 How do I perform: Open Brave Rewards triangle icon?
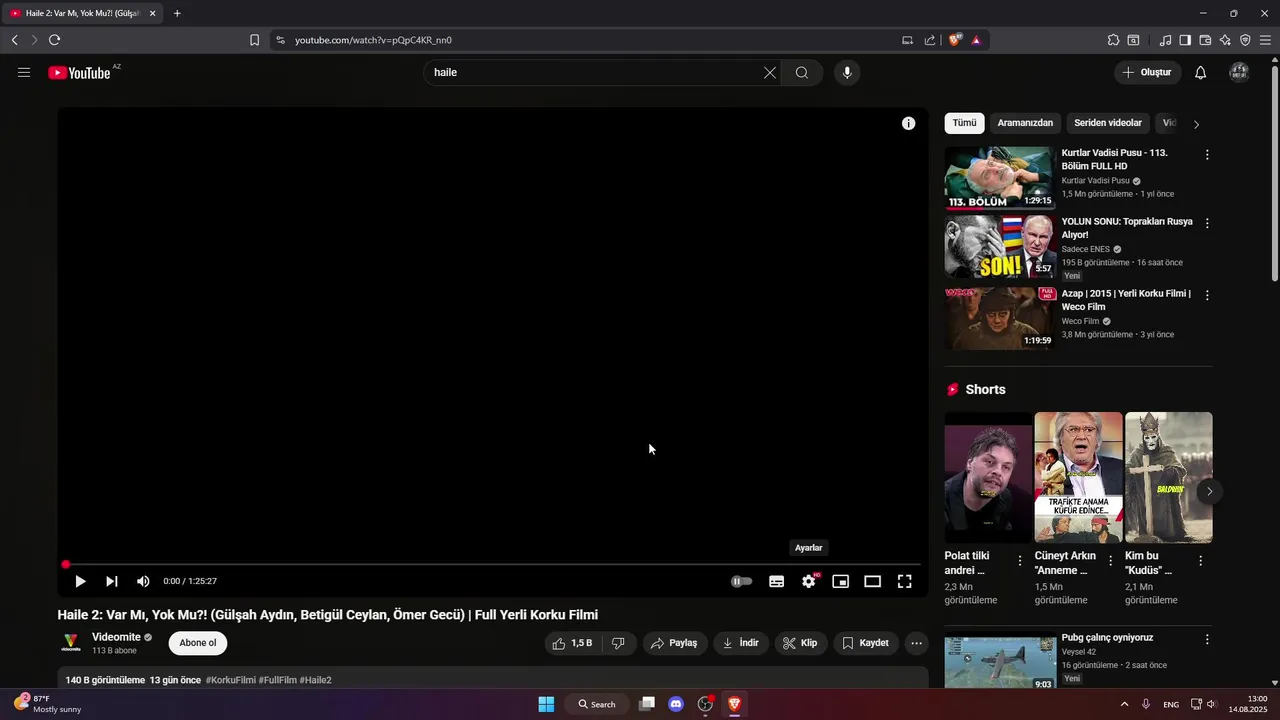click(976, 40)
